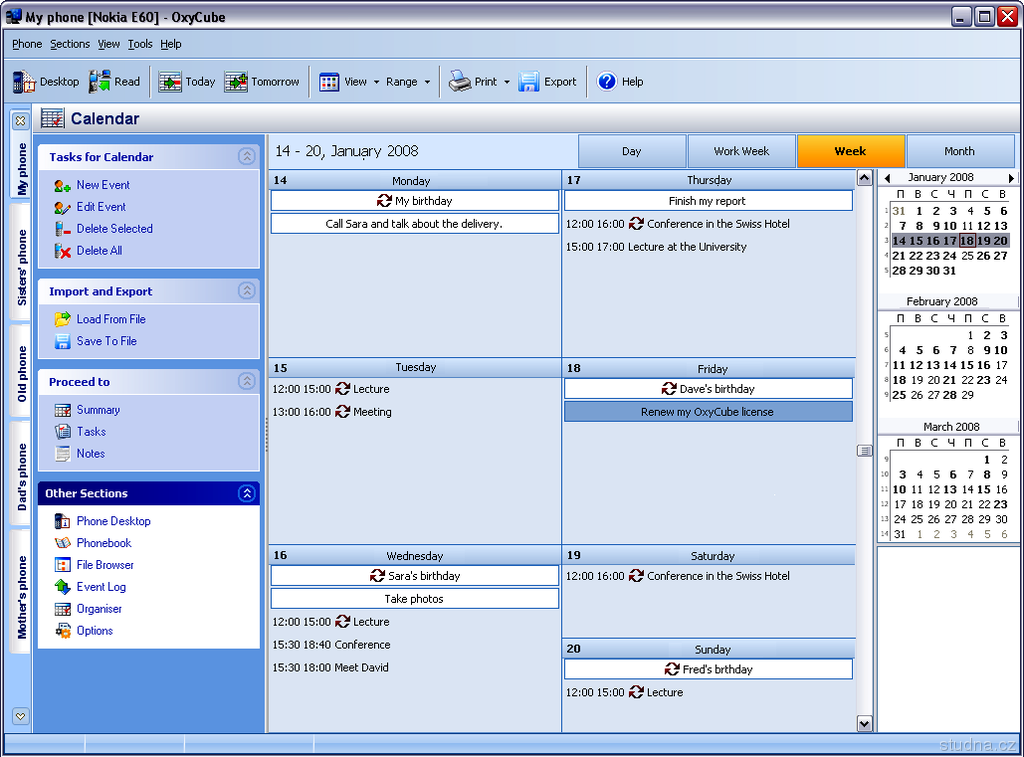
Task: Open the File Browser section
Action: pos(105,565)
